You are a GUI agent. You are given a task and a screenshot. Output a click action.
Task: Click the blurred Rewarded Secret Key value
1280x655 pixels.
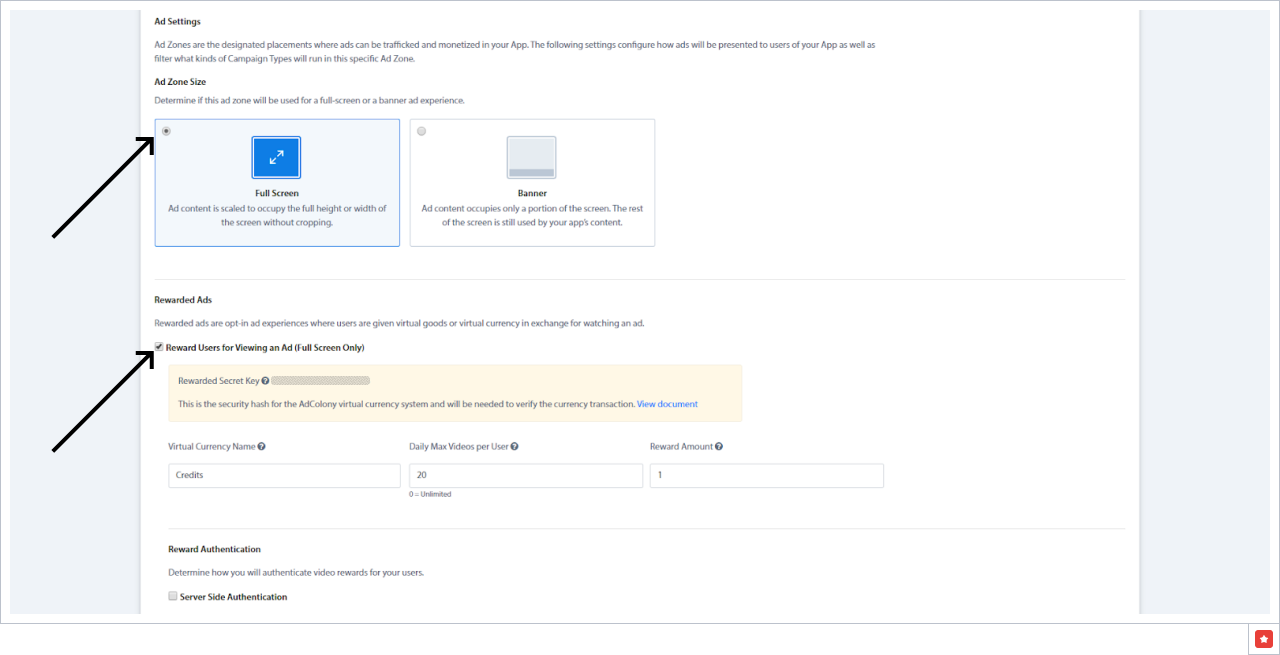pos(321,381)
